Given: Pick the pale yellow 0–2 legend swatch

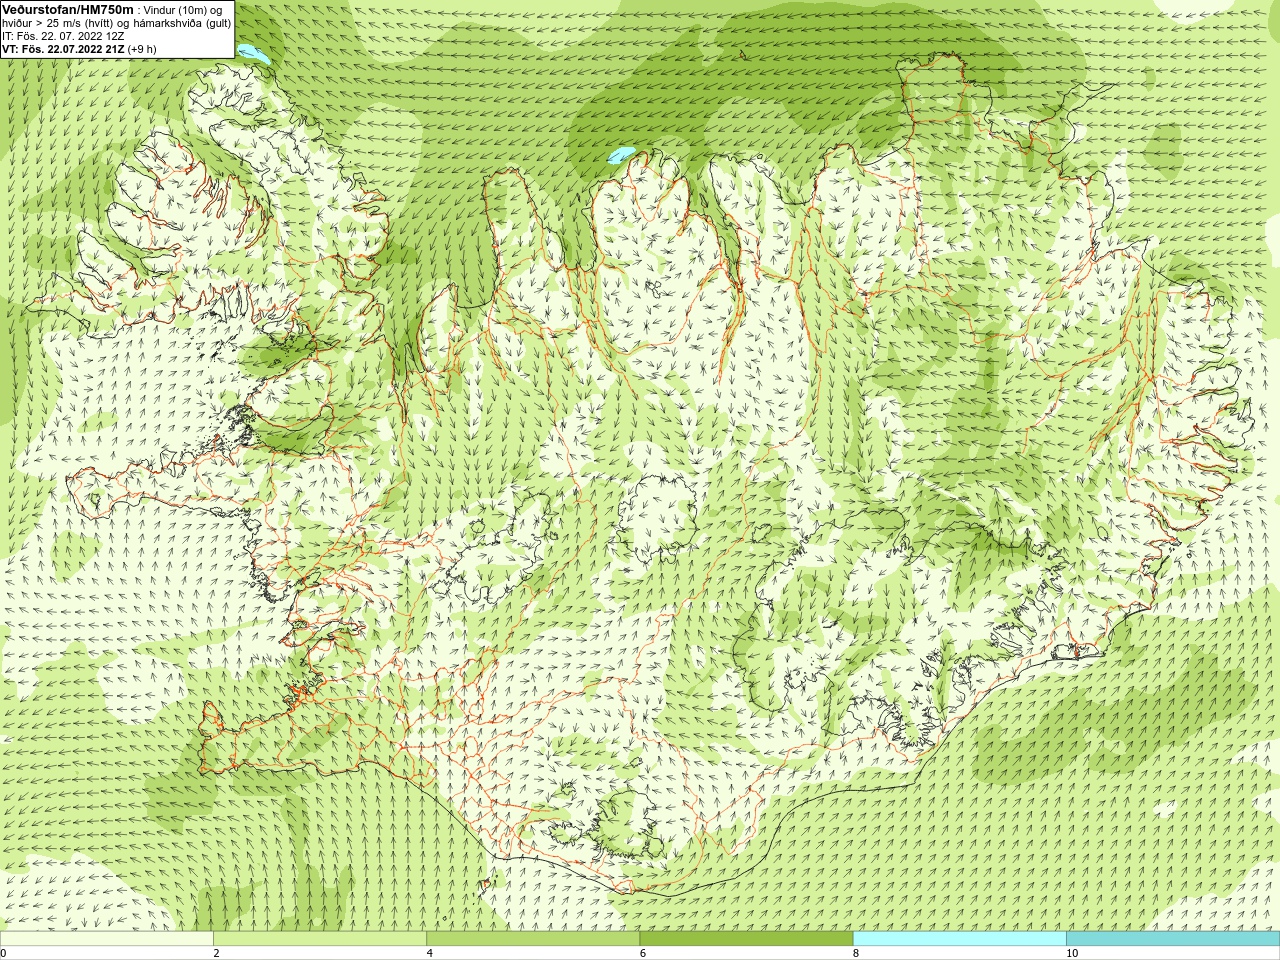Looking at the screenshot, I should click(x=107, y=939).
